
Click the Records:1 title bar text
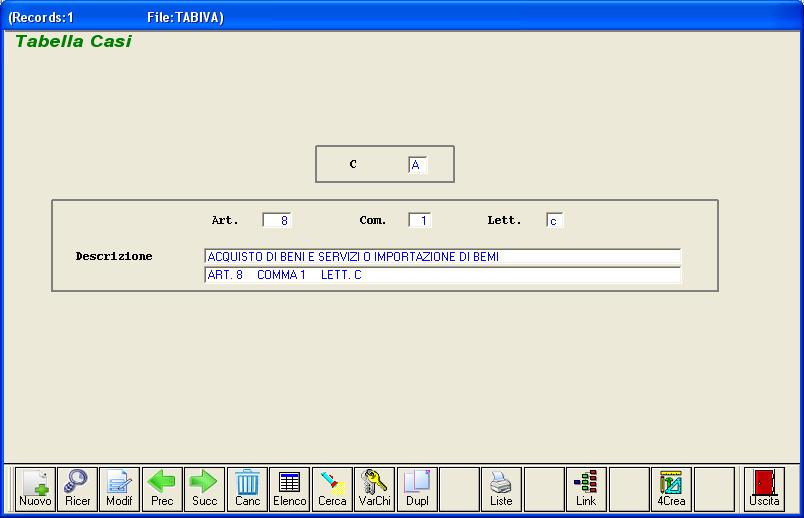click(x=41, y=17)
